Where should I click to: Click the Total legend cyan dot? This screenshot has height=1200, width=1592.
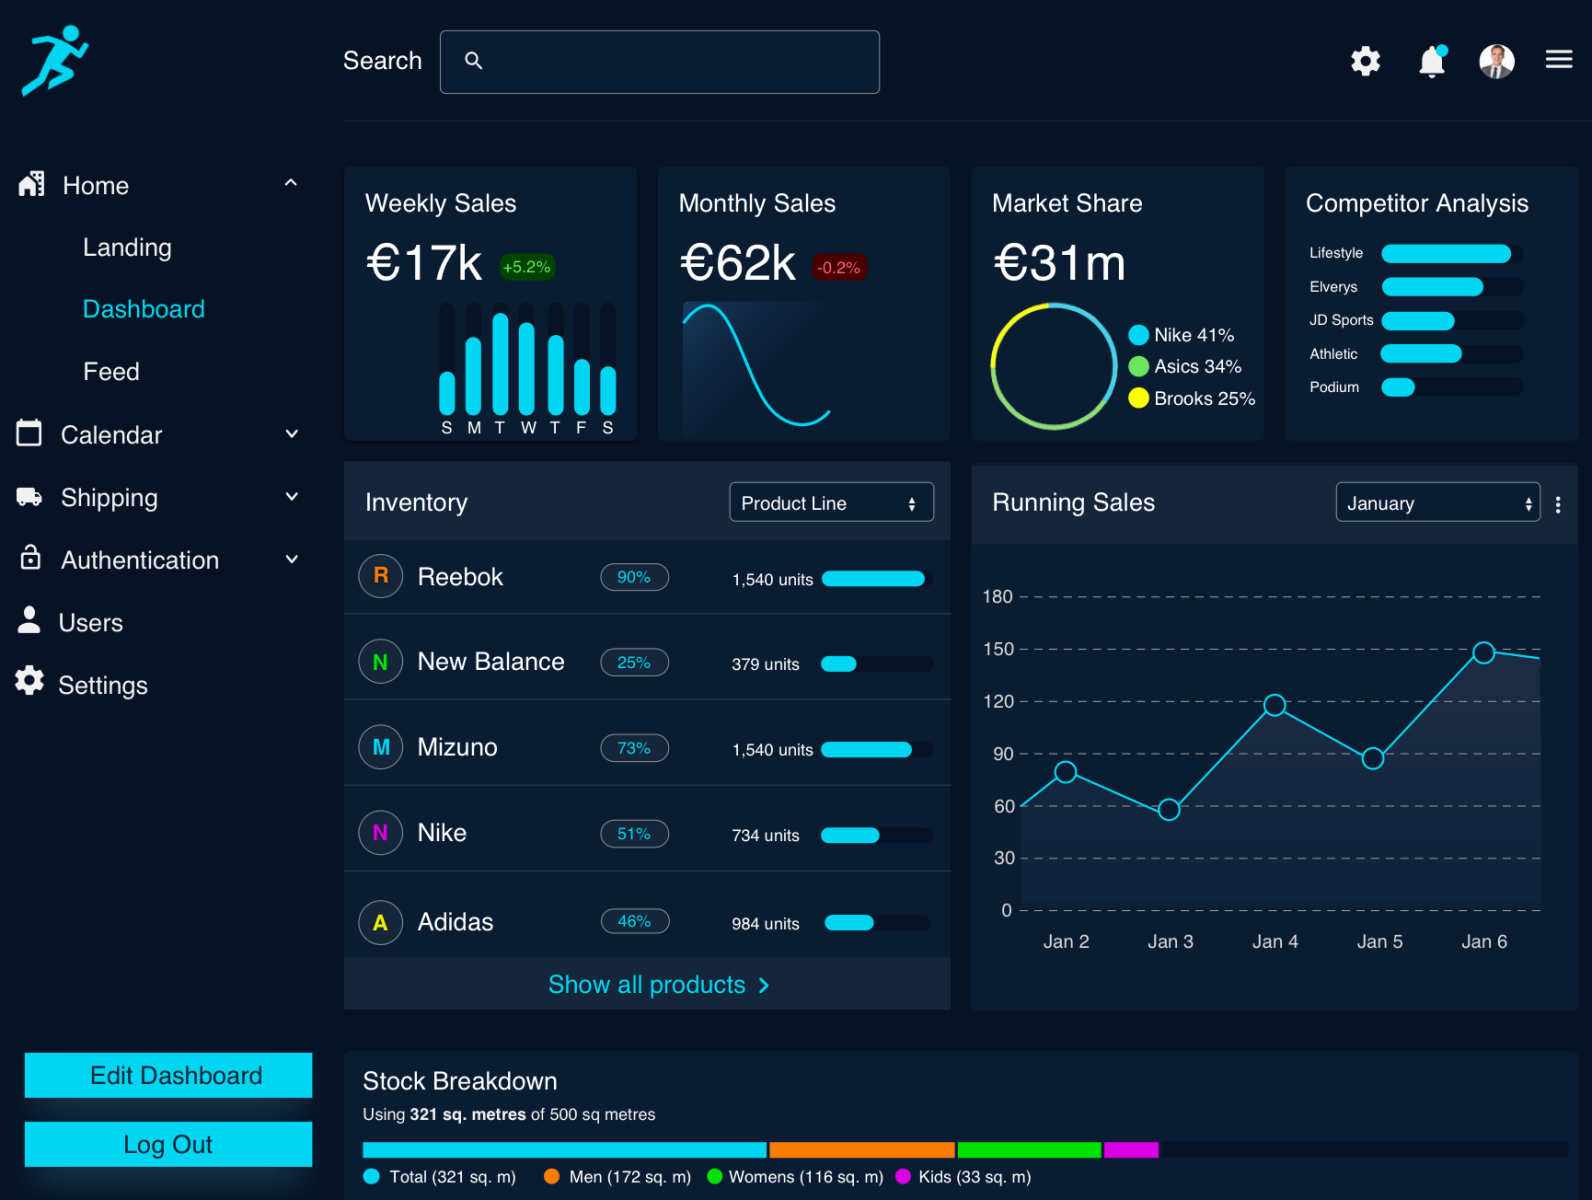click(x=371, y=1177)
